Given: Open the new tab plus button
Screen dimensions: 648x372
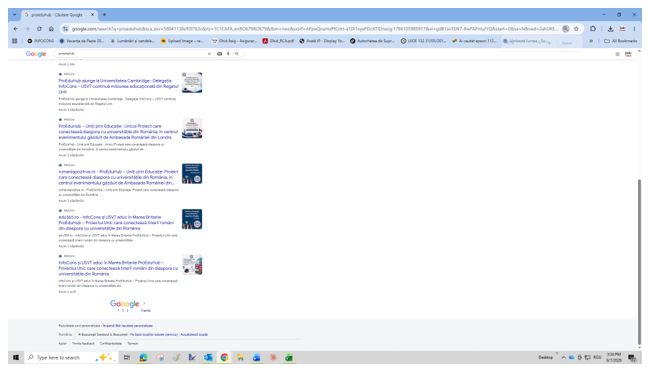Looking at the screenshot, I should pyautogui.click(x=104, y=14).
